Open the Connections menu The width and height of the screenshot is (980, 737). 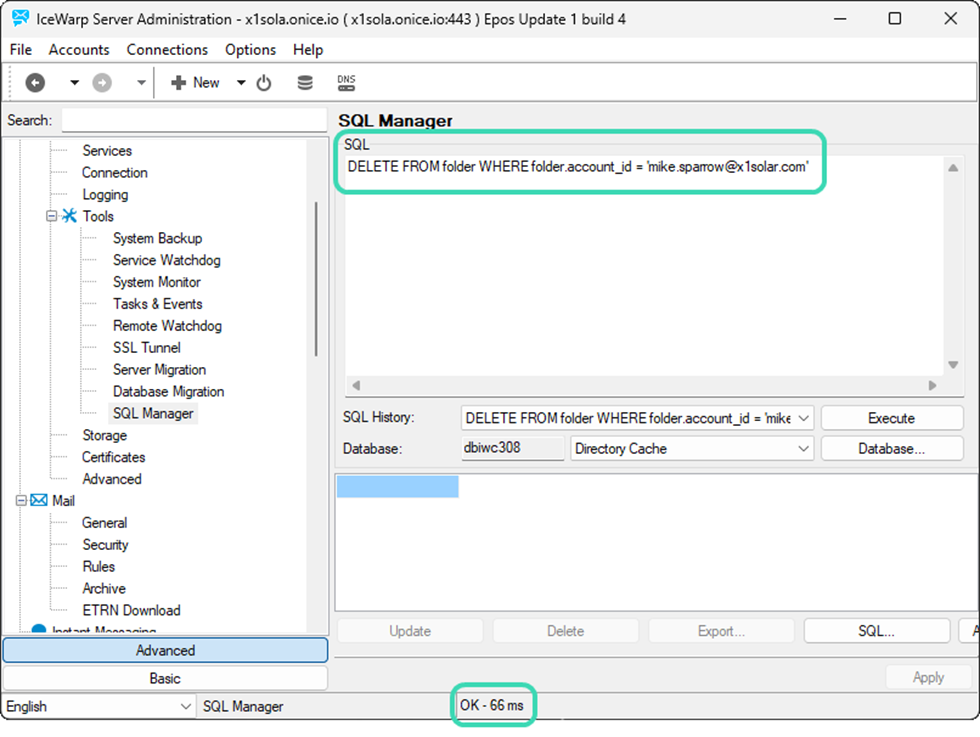pyautogui.click(x=167, y=49)
